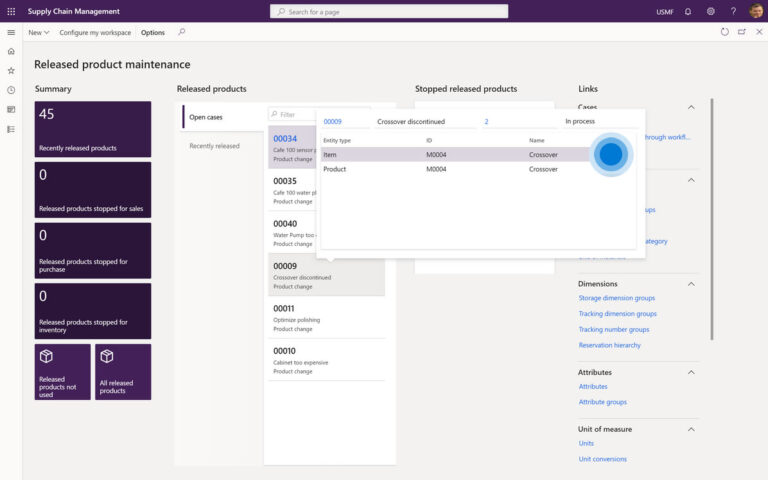Click the action pane search magnifier icon
This screenshot has height=480, width=768.
182,32
